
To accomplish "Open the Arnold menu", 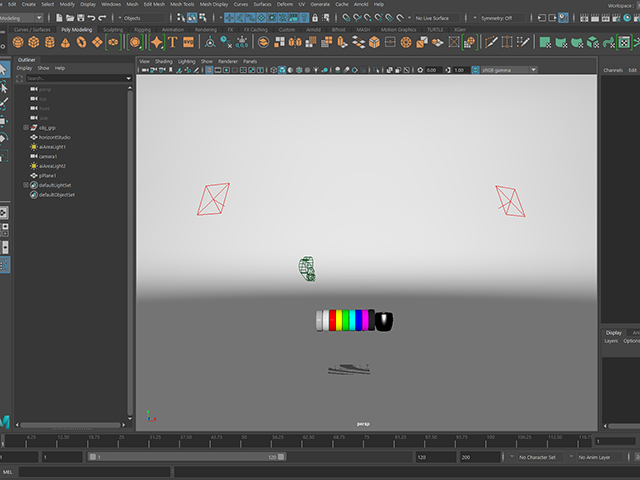I will pyautogui.click(x=361, y=4).
